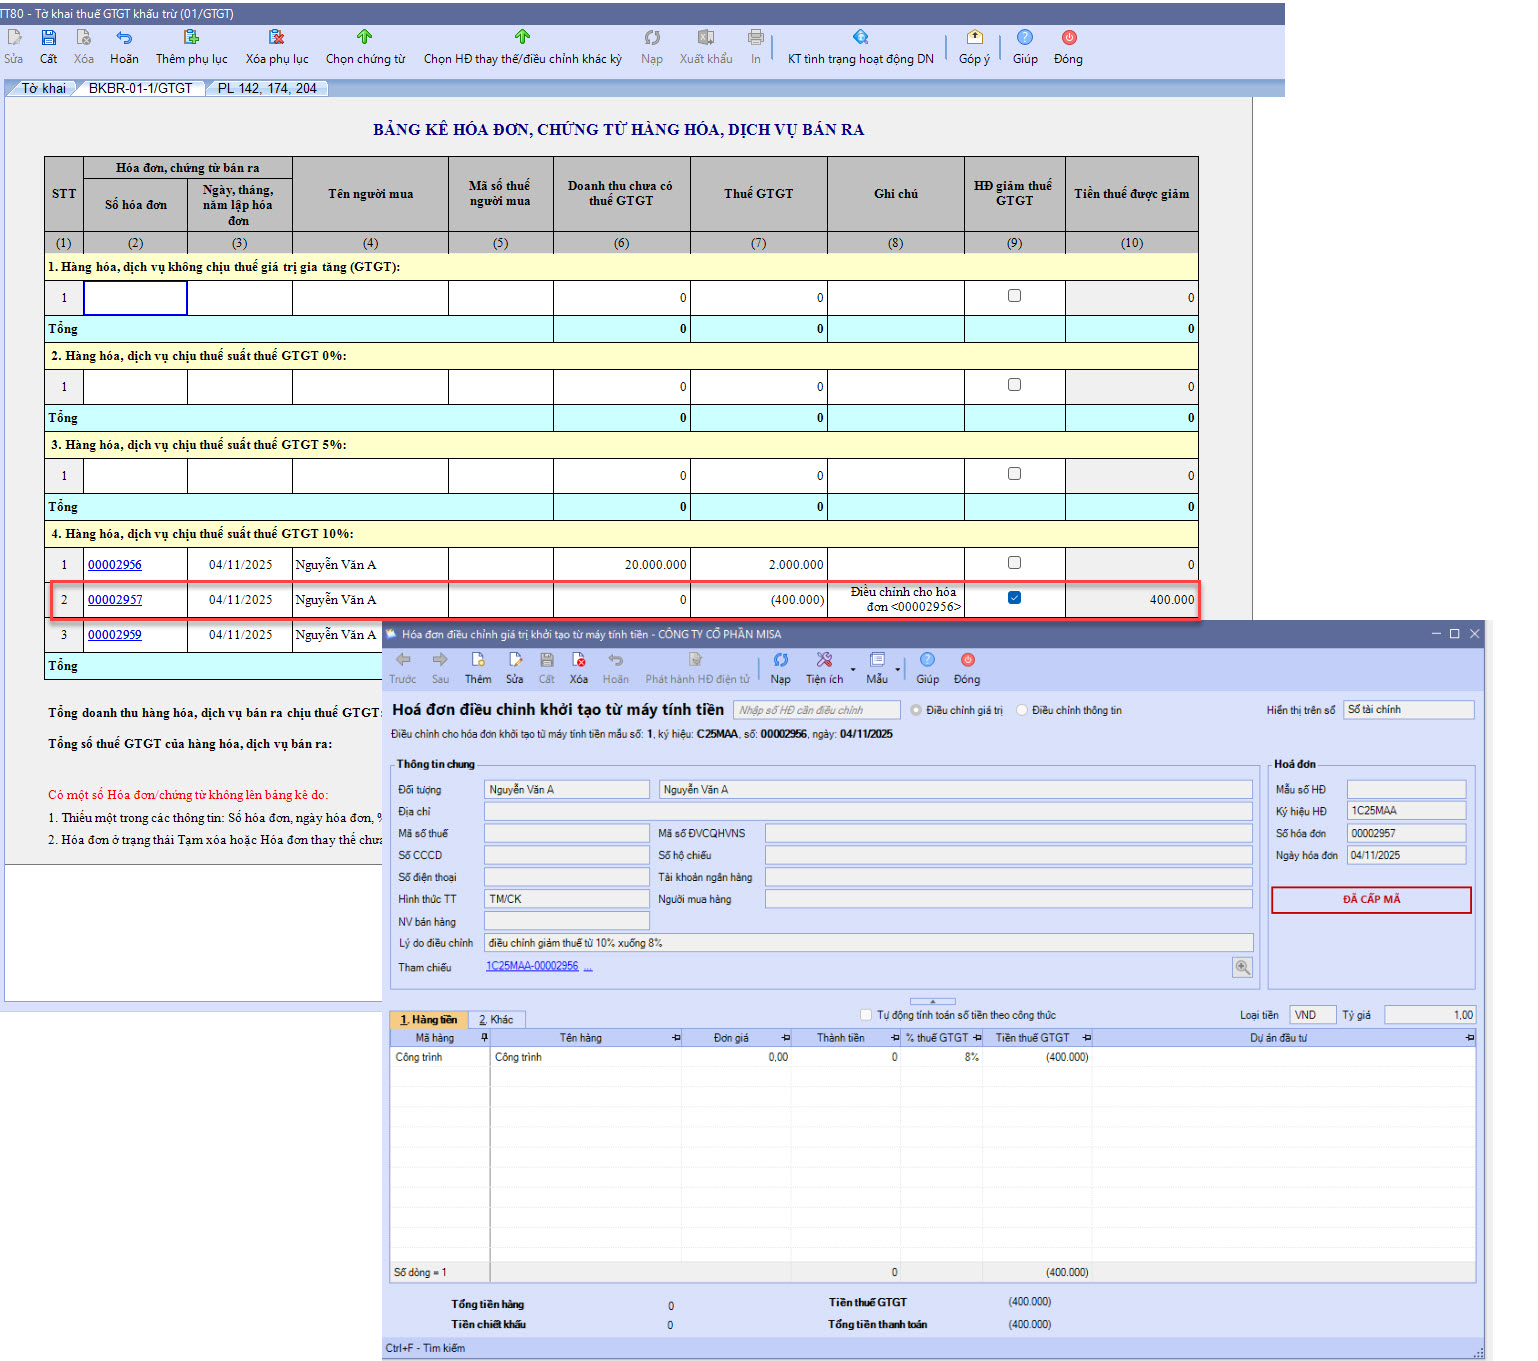Viewport: 1538px width, 1361px height.
Task: Switch to the 2. Khác tab
Action: point(496,1020)
